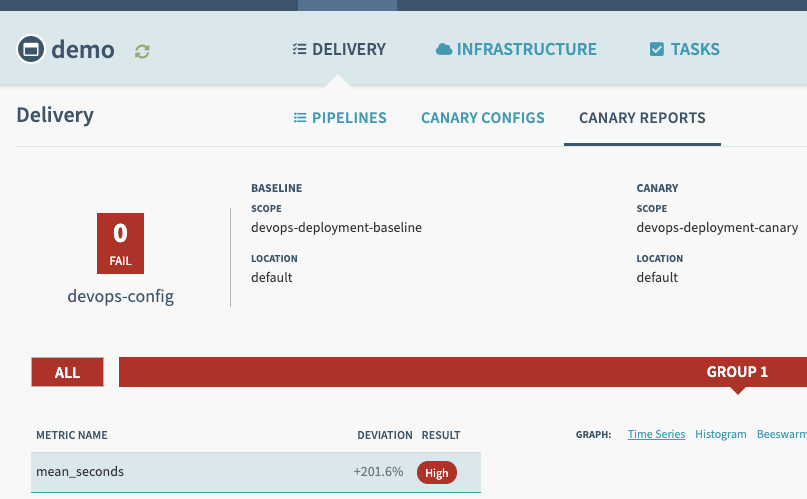Open the Delivery main navigation tab
Image resolution: width=807 pixels, height=499 pixels.
click(x=338, y=49)
